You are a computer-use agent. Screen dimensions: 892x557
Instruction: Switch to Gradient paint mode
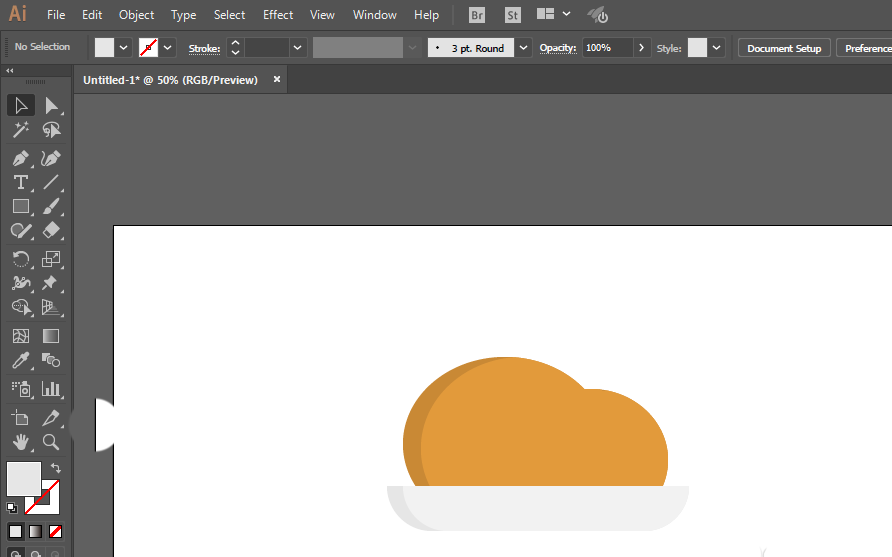click(35, 531)
